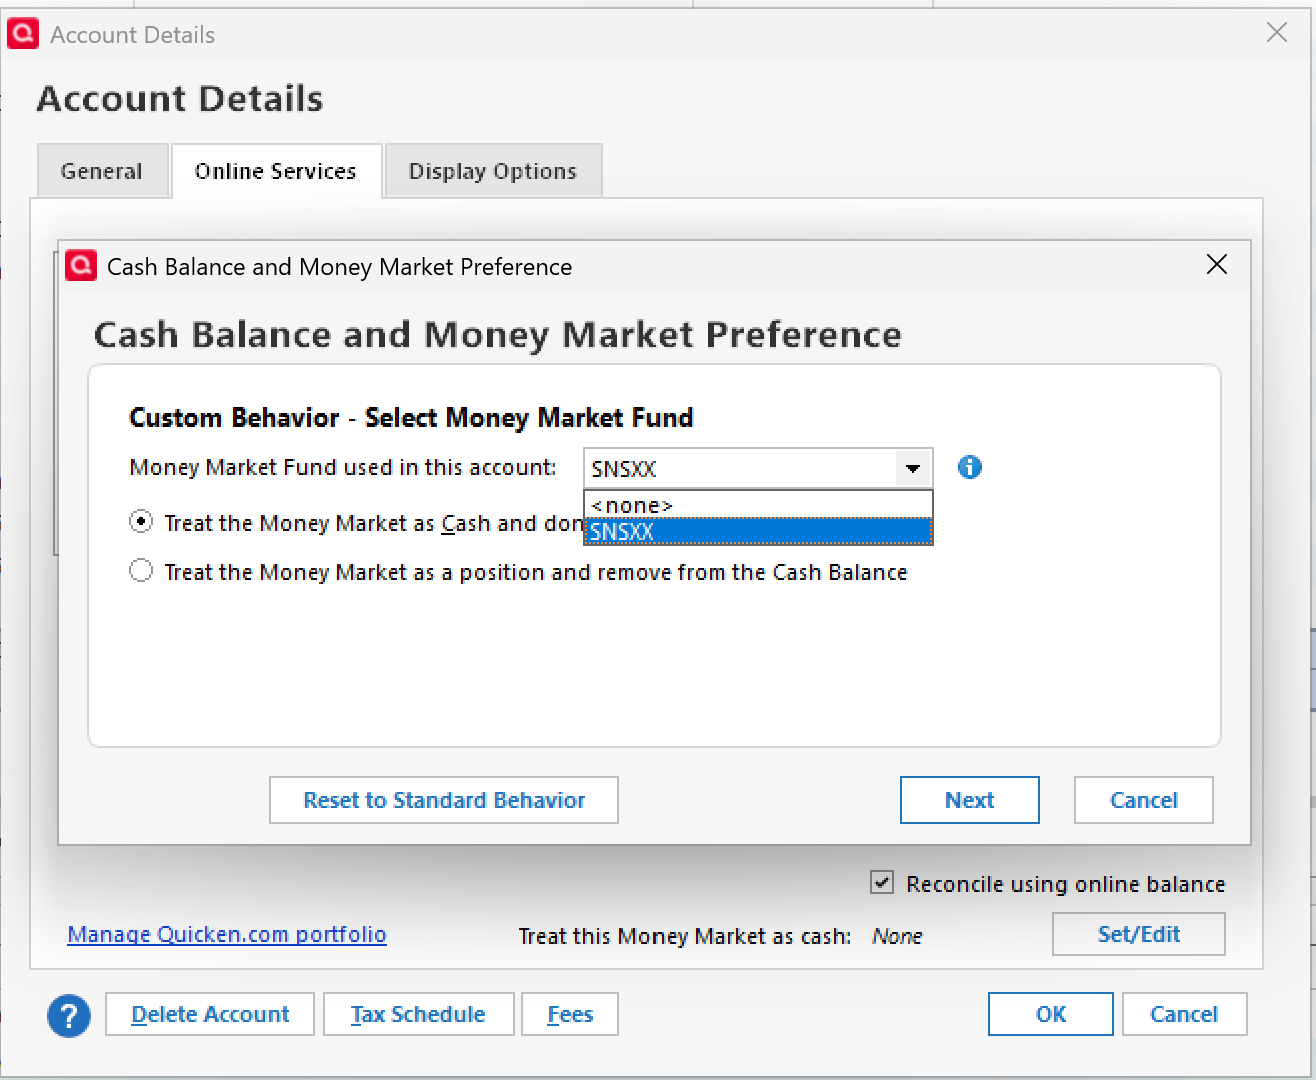Click the Quicken logo in the Account Details title bar
Image resolution: width=1316 pixels, height=1080 pixels.
23,34
